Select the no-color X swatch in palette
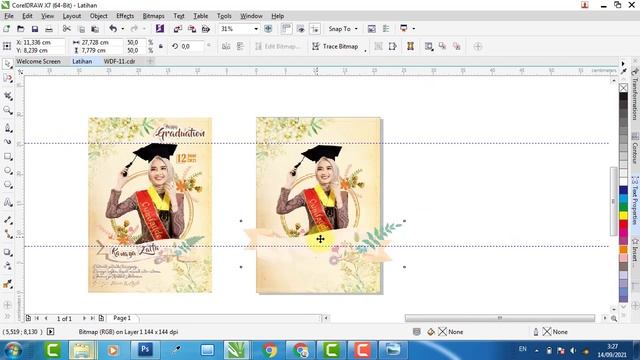The width and height of the screenshot is (640, 360). tap(623, 88)
